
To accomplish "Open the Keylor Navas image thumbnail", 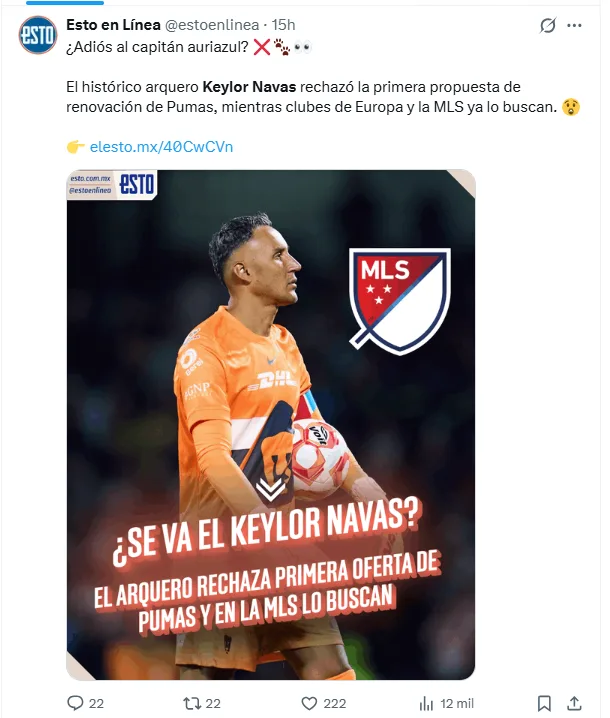I will tap(271, 424).
